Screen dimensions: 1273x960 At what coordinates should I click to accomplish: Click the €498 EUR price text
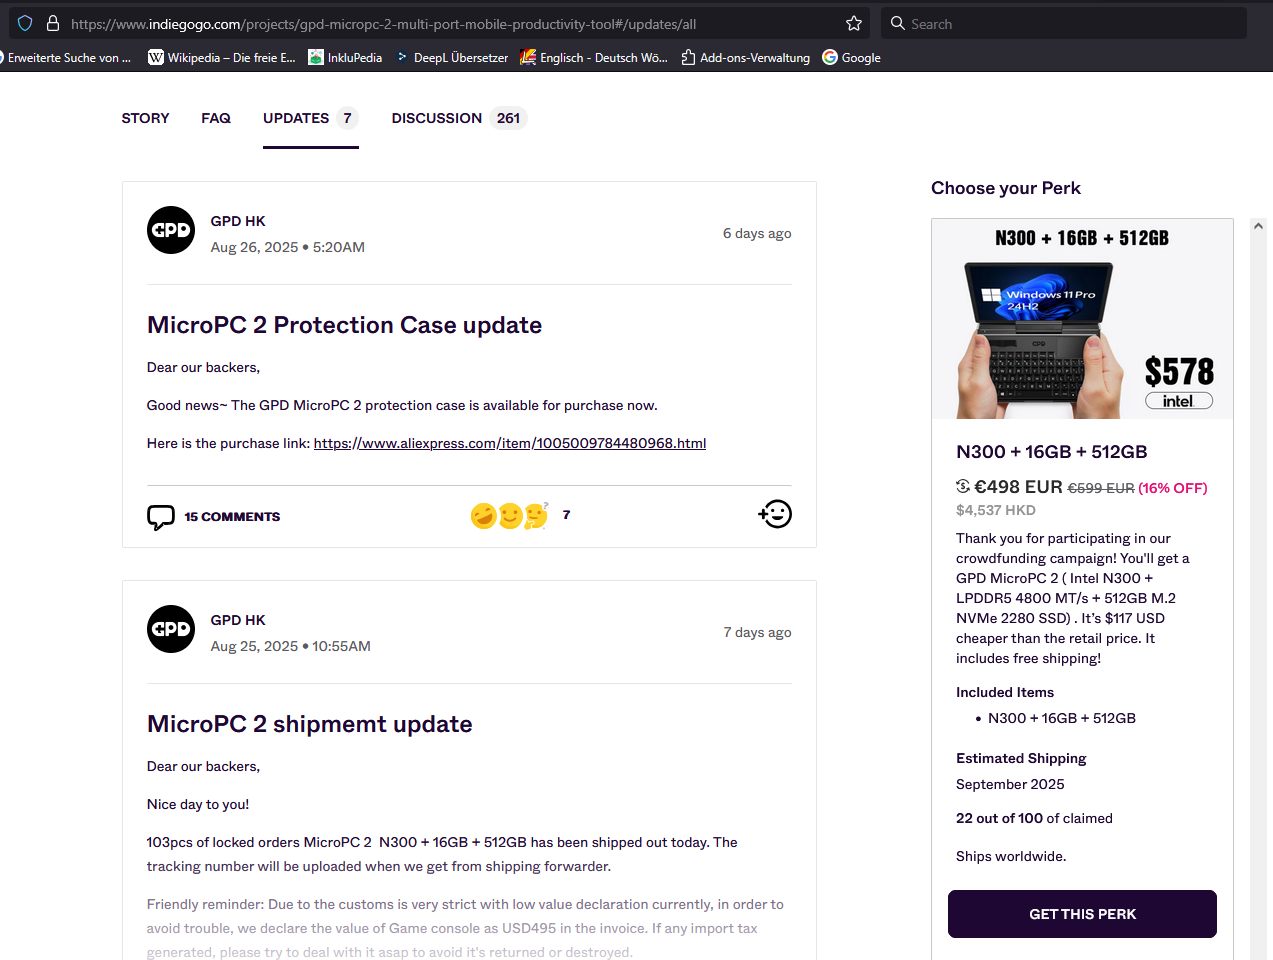pos(1018,487)
